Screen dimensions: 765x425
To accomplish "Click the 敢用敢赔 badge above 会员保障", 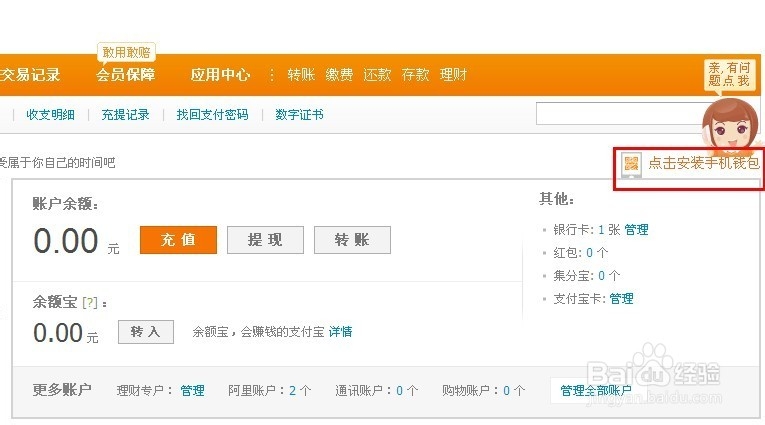I will coord(126,53).
